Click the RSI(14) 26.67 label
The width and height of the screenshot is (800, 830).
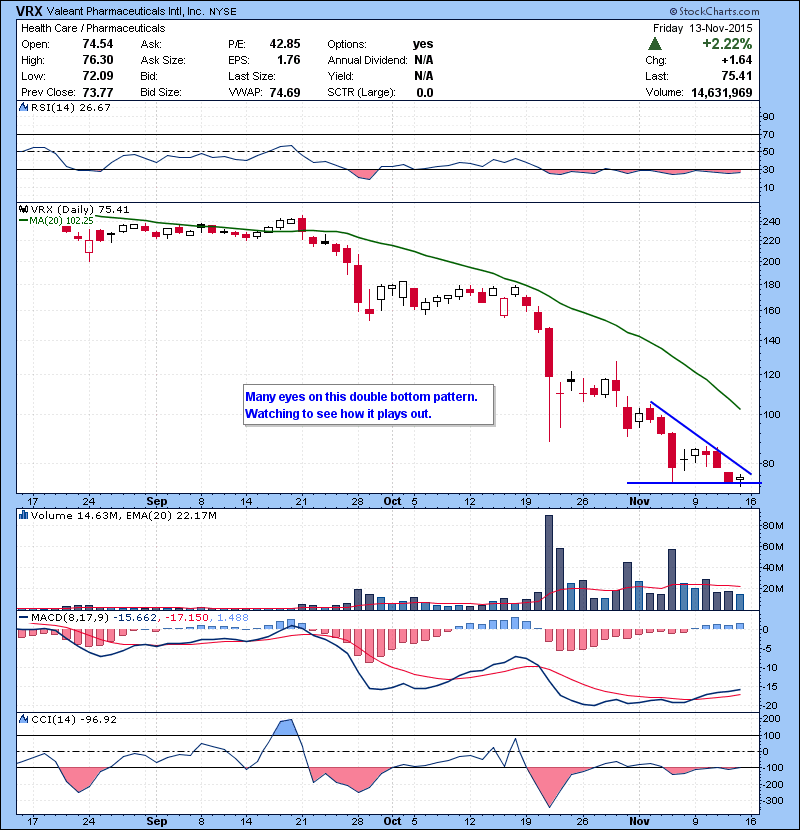[x=70, y=107]
